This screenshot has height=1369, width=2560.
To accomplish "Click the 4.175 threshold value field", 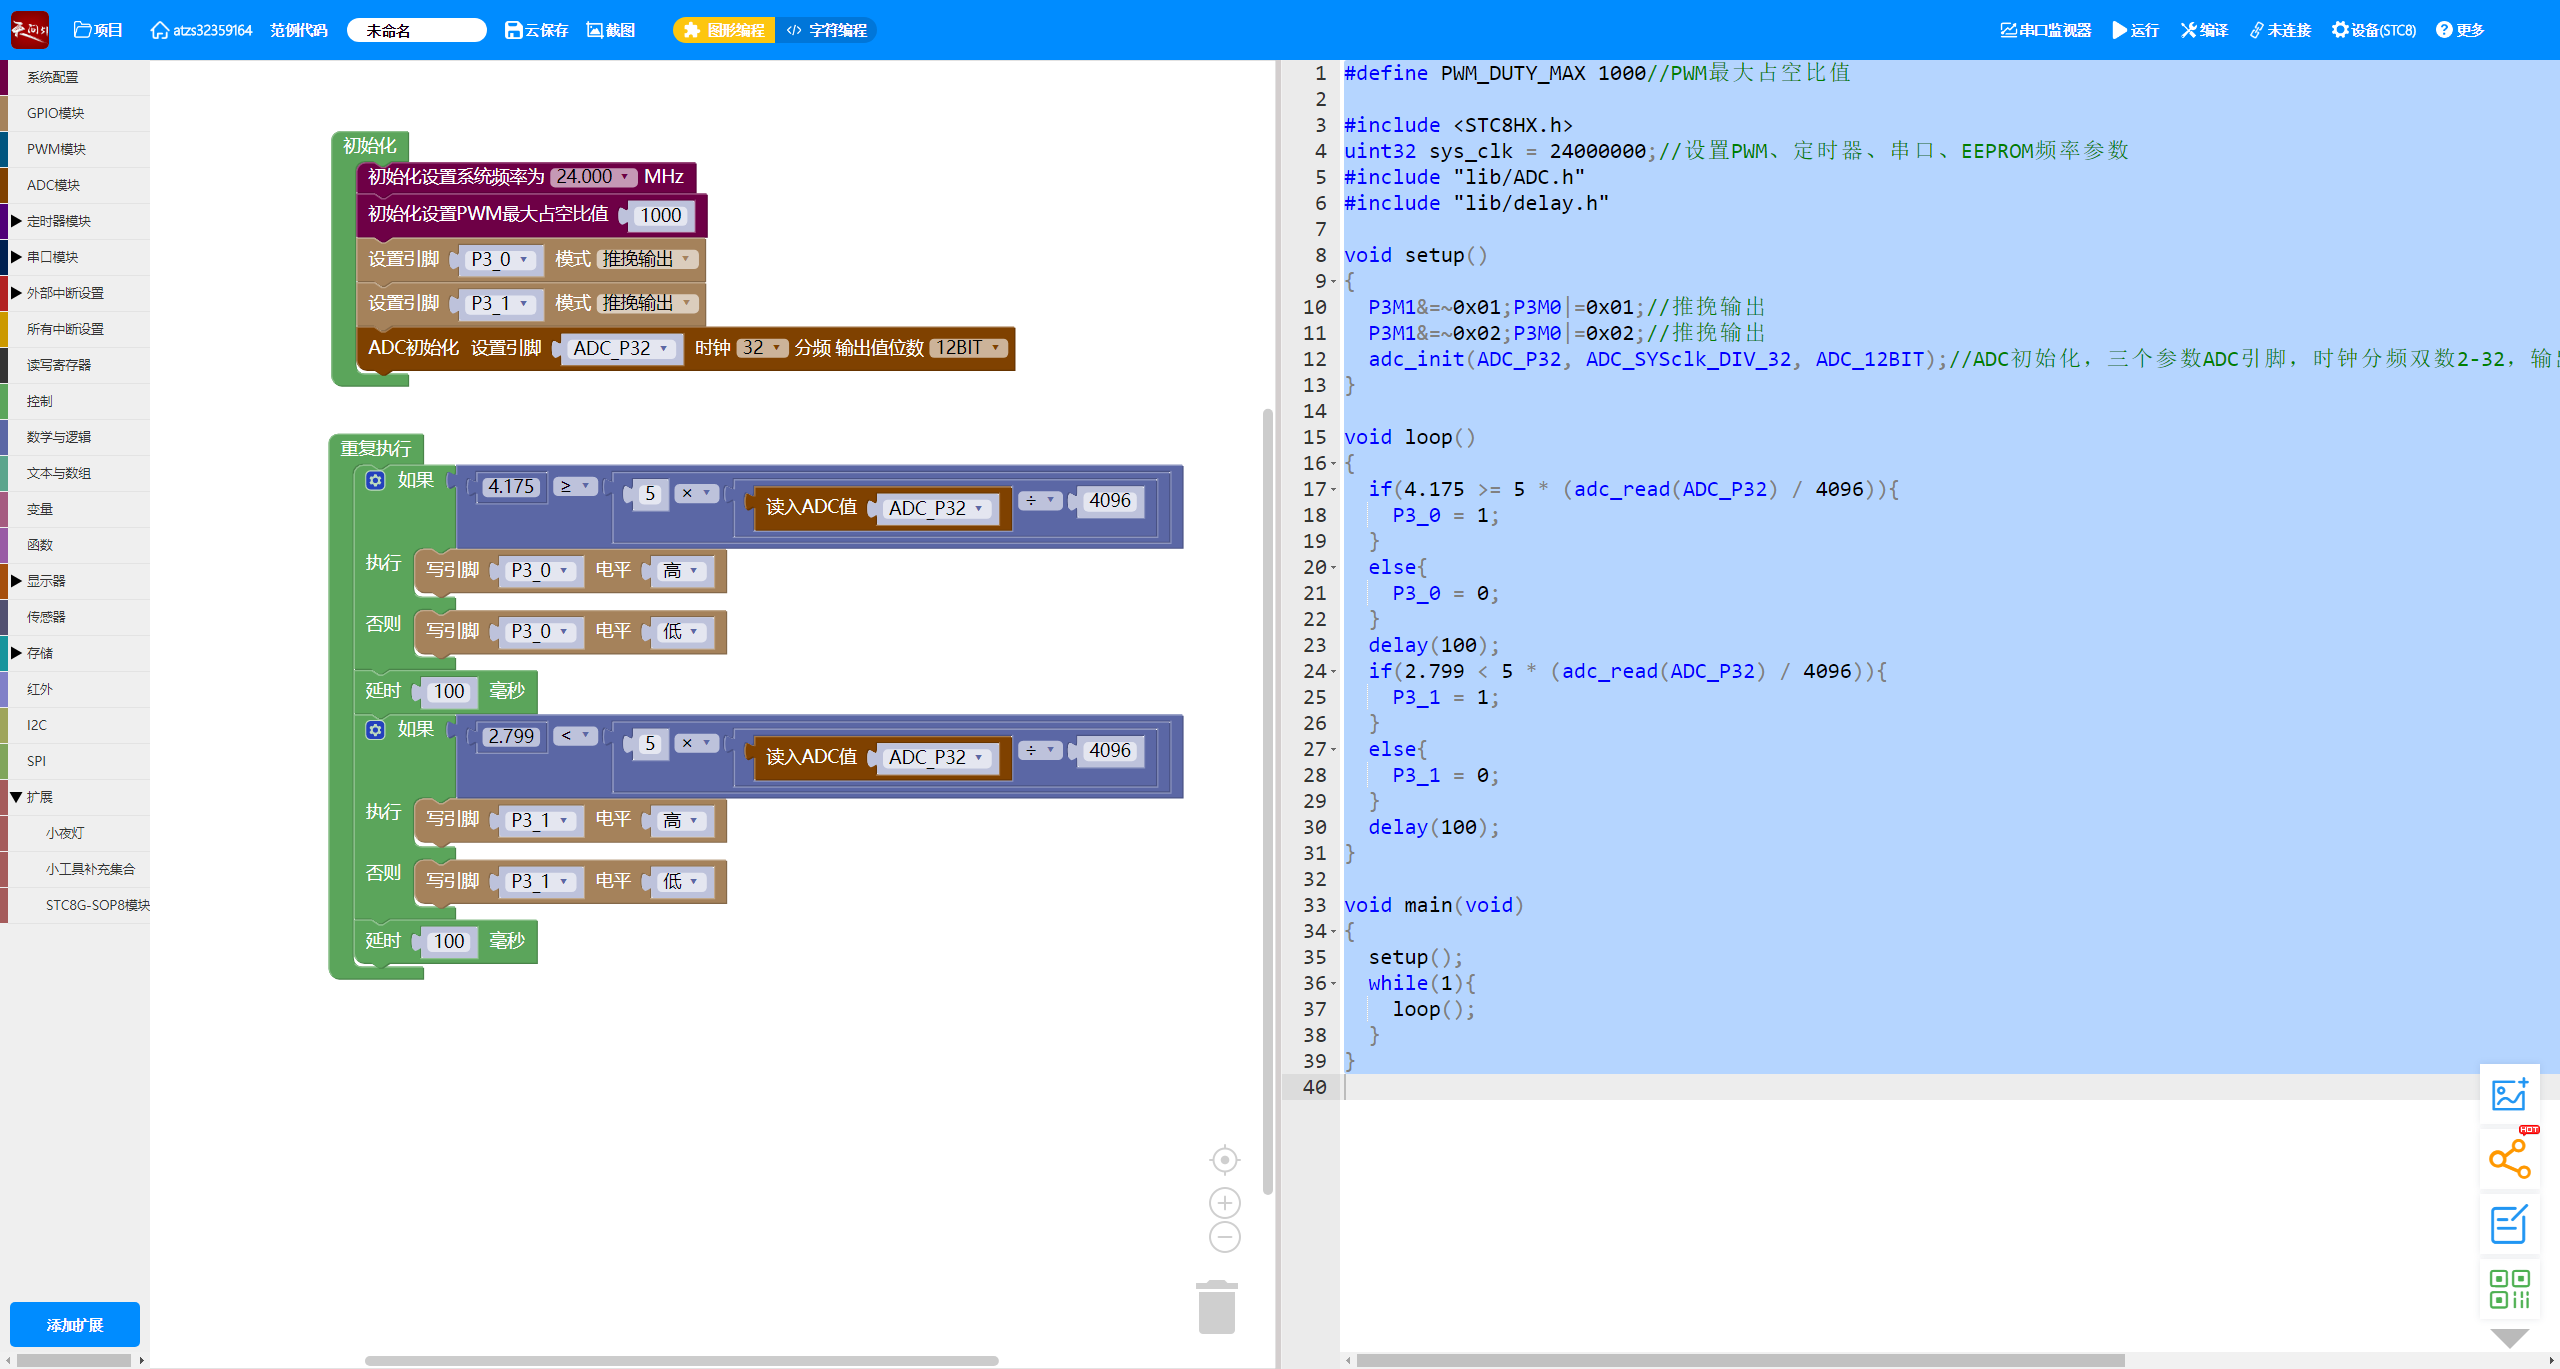I will pos(511,487).
